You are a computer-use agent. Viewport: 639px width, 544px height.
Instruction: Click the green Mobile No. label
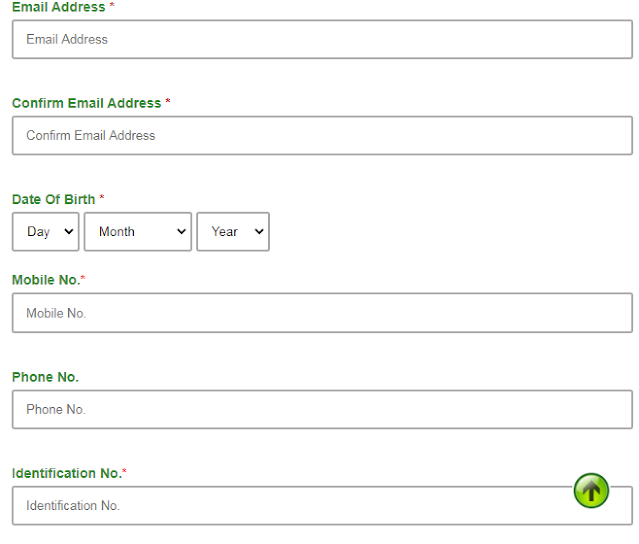tap(46, 280)
